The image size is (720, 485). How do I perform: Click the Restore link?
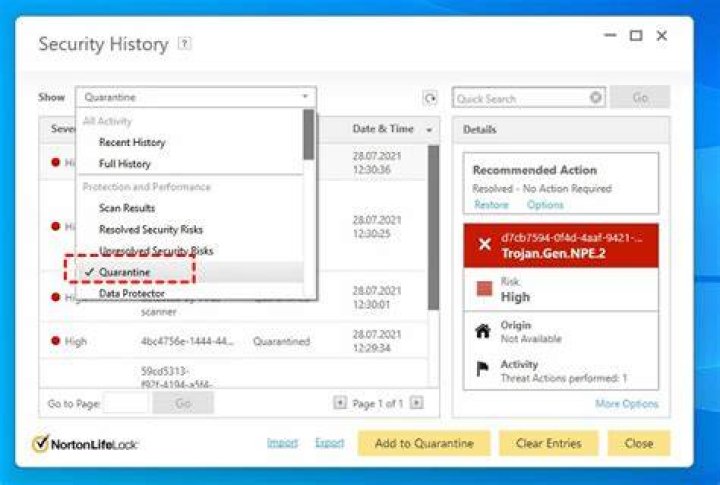click(x=491, y=205)
